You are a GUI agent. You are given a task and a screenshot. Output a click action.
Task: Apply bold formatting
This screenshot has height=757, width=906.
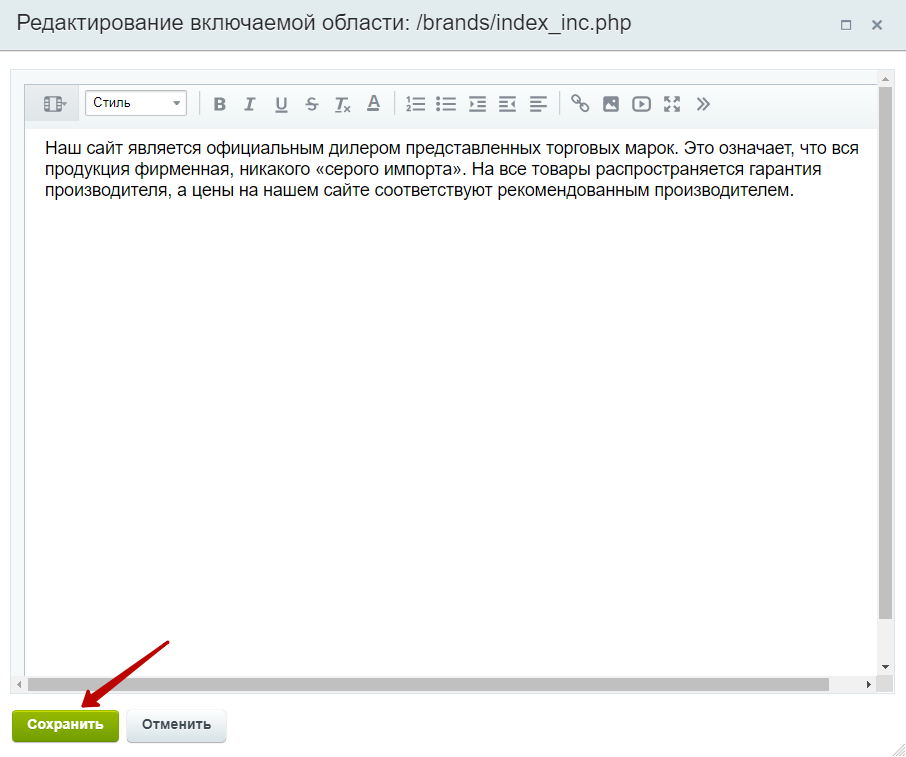coord(220,104)
